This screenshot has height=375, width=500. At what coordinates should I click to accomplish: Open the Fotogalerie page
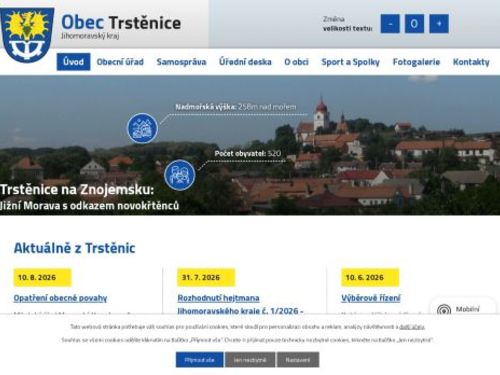click(x=416, y=62)
